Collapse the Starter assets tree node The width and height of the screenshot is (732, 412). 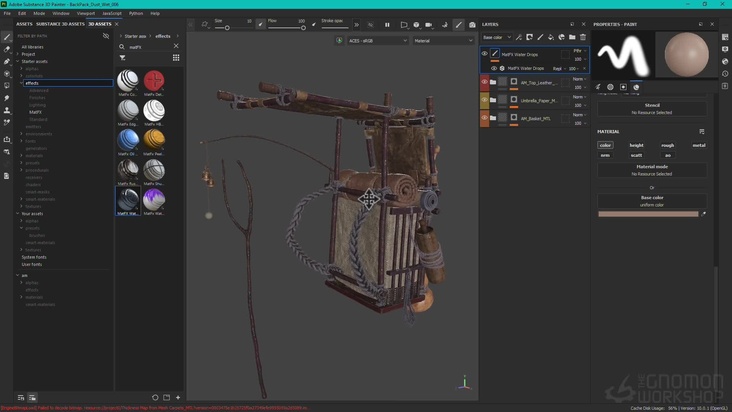coord(18,61)
